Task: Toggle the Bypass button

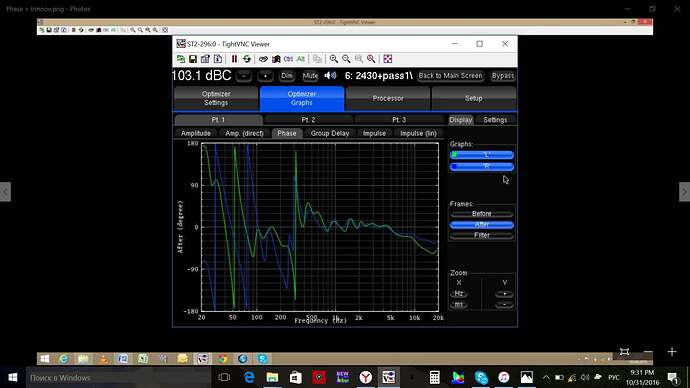Action: pyautogui.click(x=503, y=76)
